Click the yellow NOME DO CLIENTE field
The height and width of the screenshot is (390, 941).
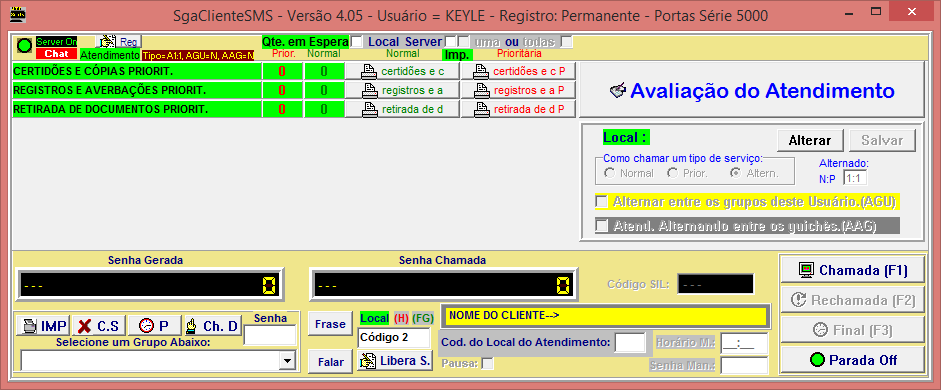coord(606,316)
